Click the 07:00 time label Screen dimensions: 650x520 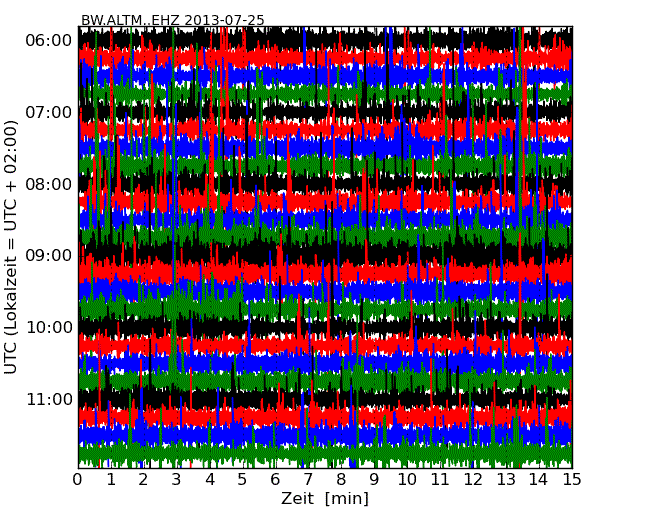coord(49,112)
